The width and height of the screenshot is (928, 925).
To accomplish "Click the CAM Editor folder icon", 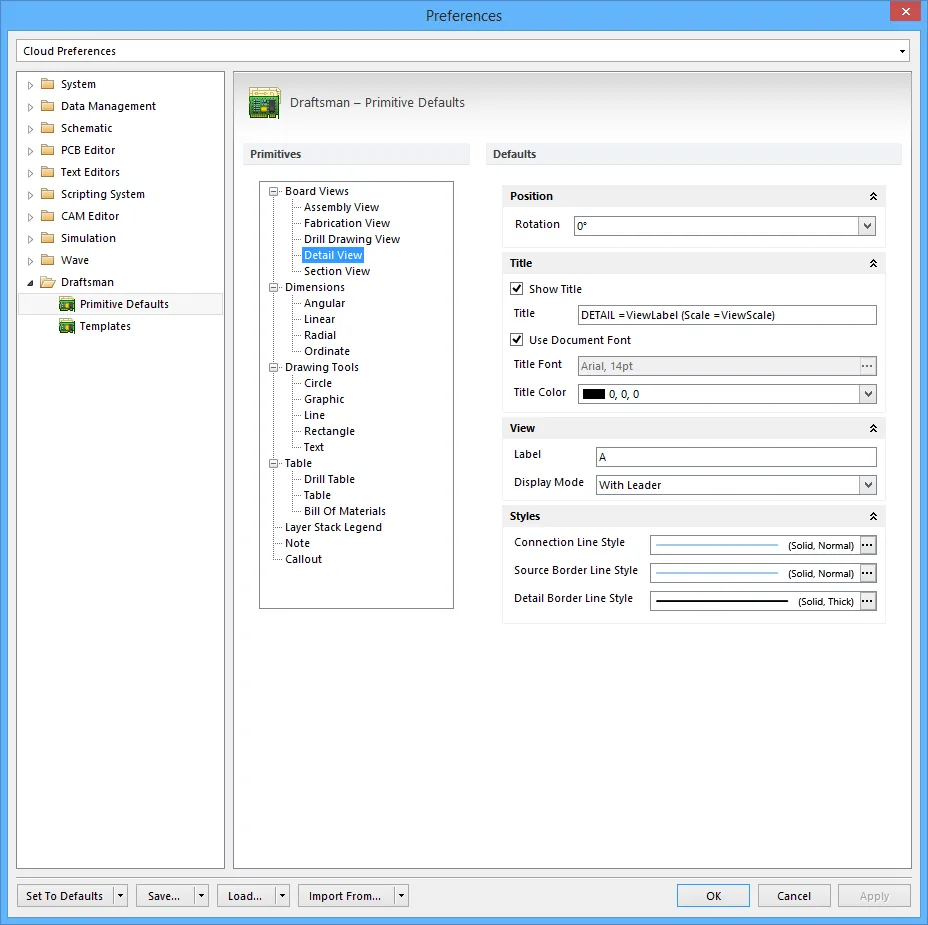I will point(47,216).
